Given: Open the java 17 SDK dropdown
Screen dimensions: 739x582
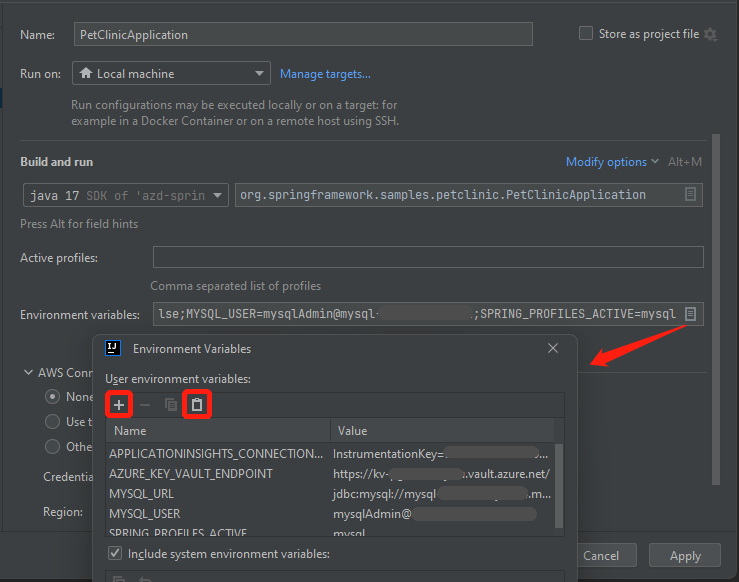Looking at the screenshot, I should point(126,195).
